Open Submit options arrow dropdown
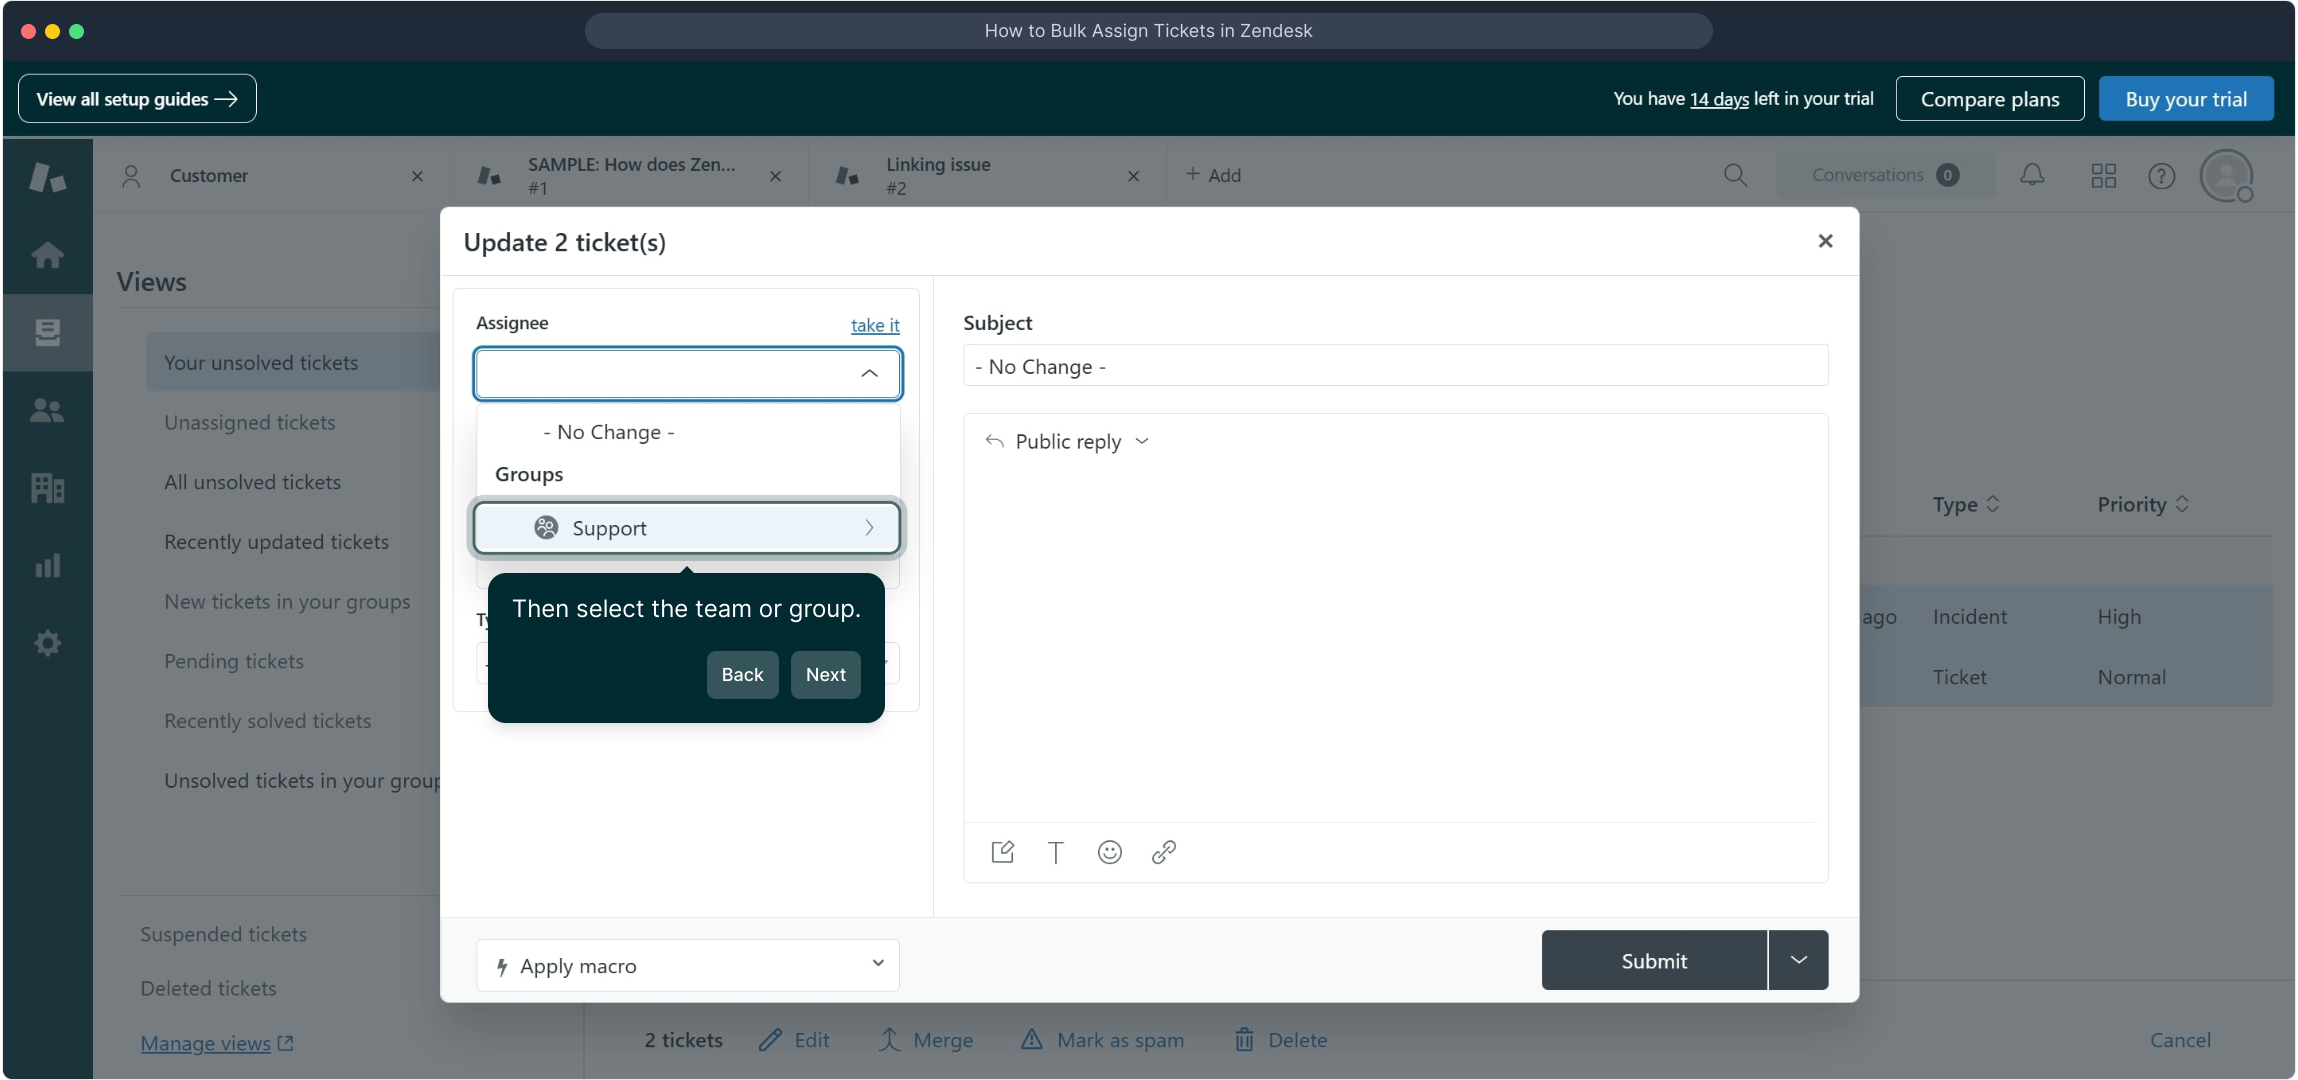This screenshot has height=1080, width=2298. point(1798,960)
